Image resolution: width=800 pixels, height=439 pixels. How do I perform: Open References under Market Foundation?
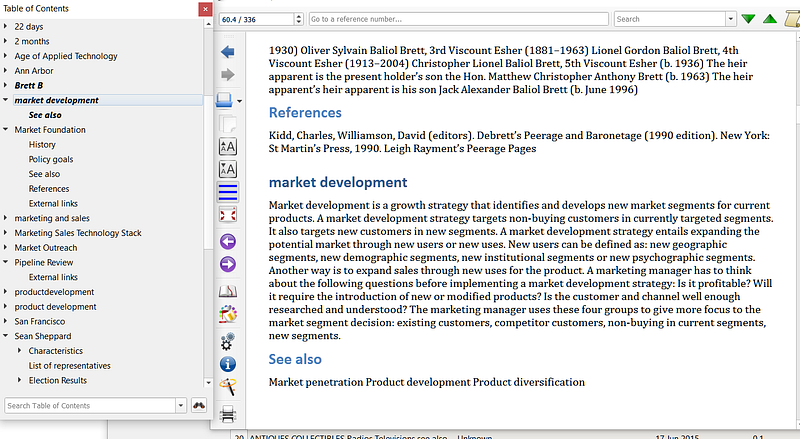point(48,189)
